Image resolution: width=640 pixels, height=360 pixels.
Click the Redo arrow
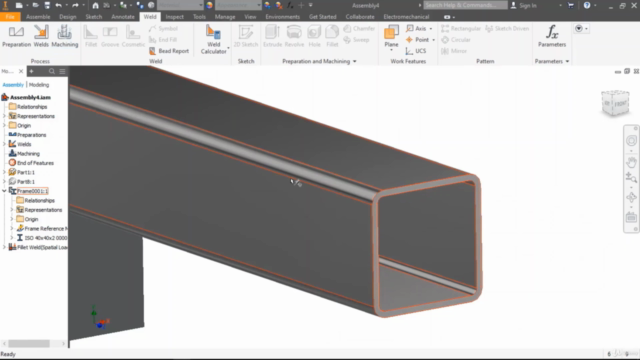(x=75, y=5)
